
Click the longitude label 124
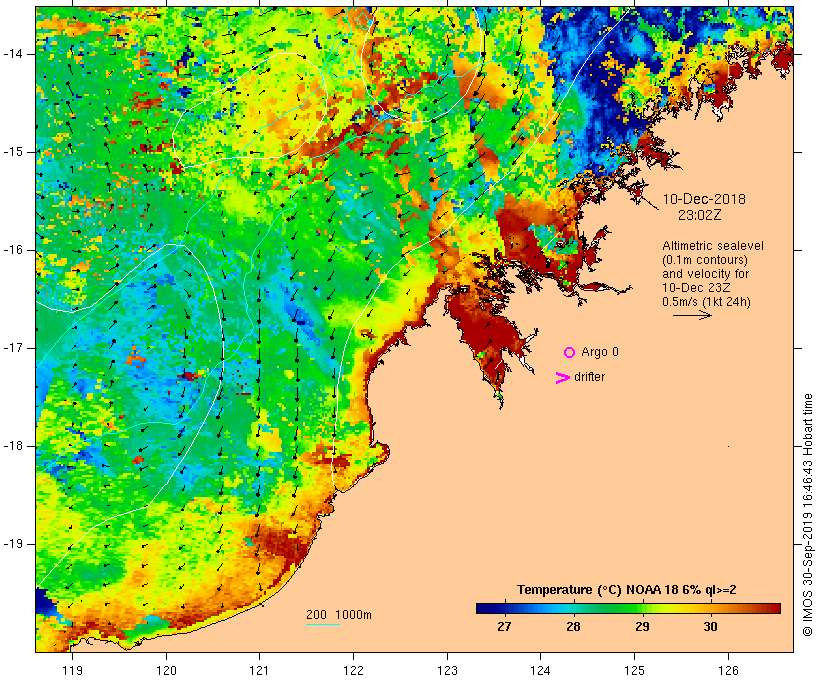[540, 670]
